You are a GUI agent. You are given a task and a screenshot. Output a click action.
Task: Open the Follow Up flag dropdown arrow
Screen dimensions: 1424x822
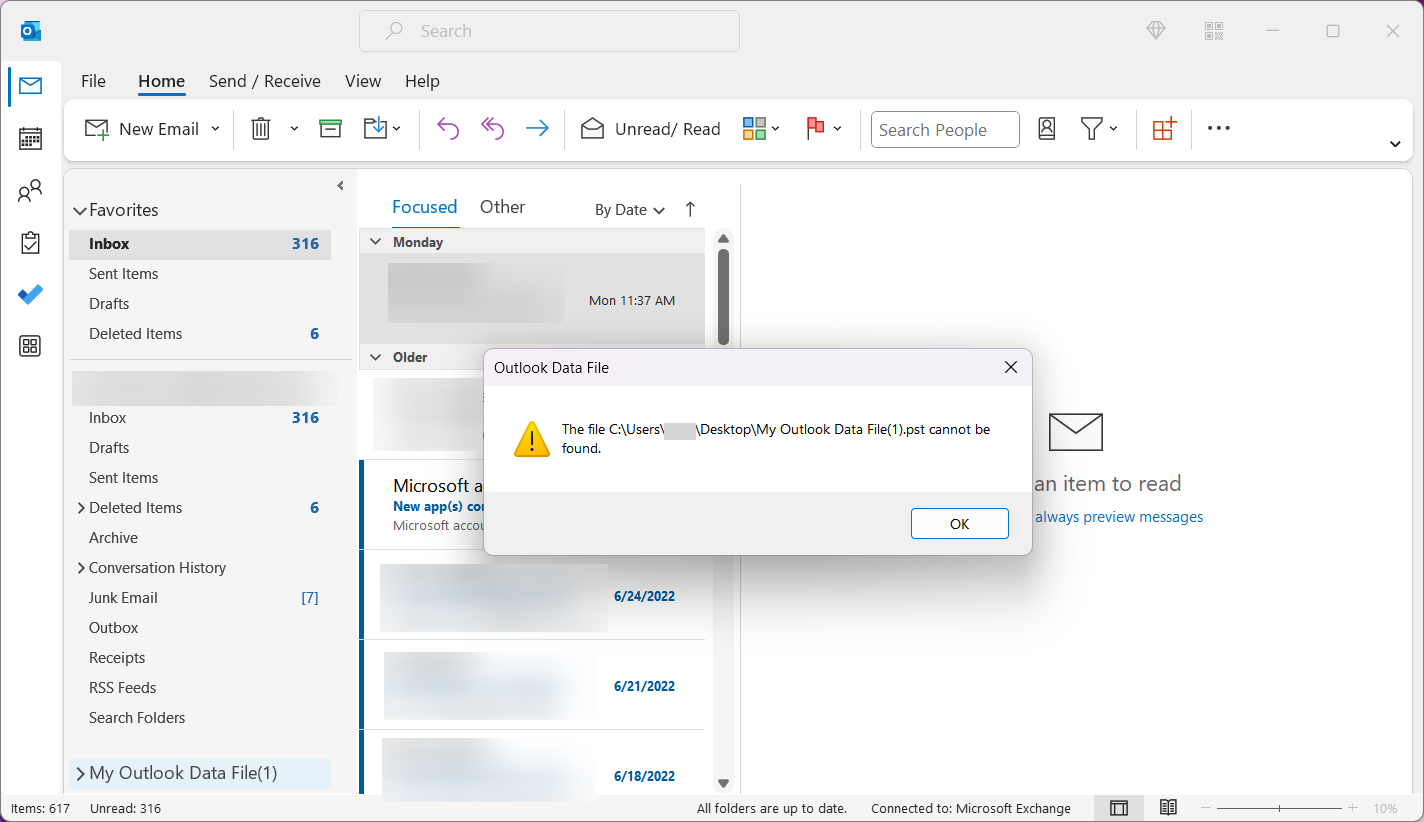coord(837,129)
